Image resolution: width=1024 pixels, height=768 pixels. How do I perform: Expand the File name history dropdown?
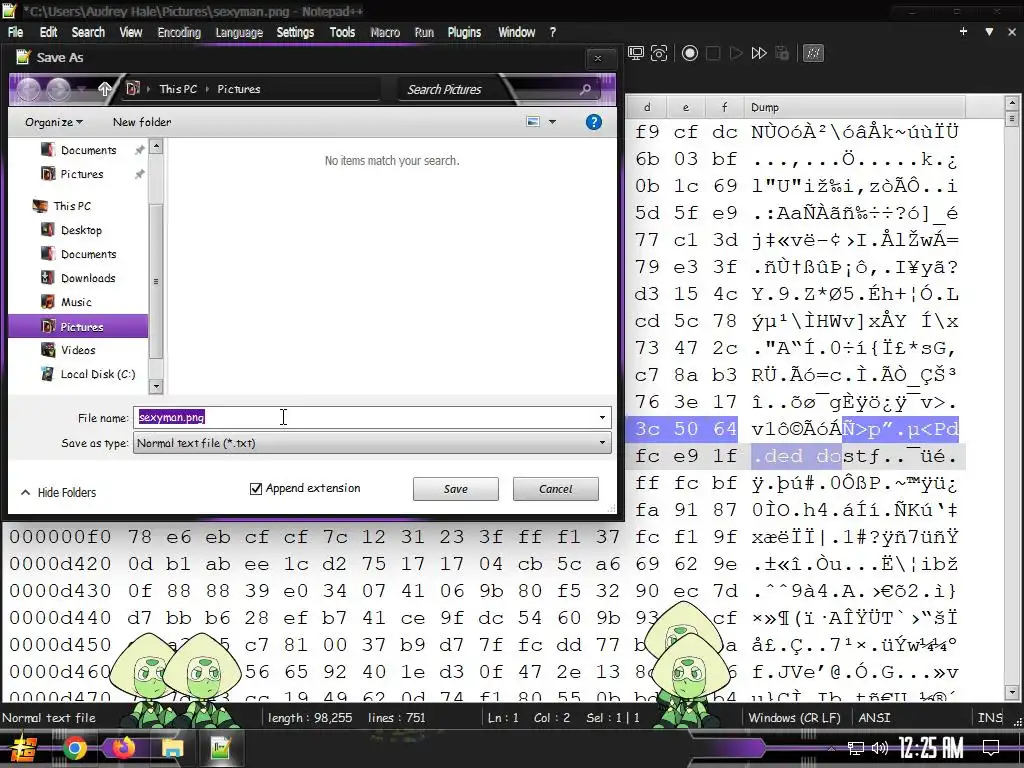tap(602, 417)
